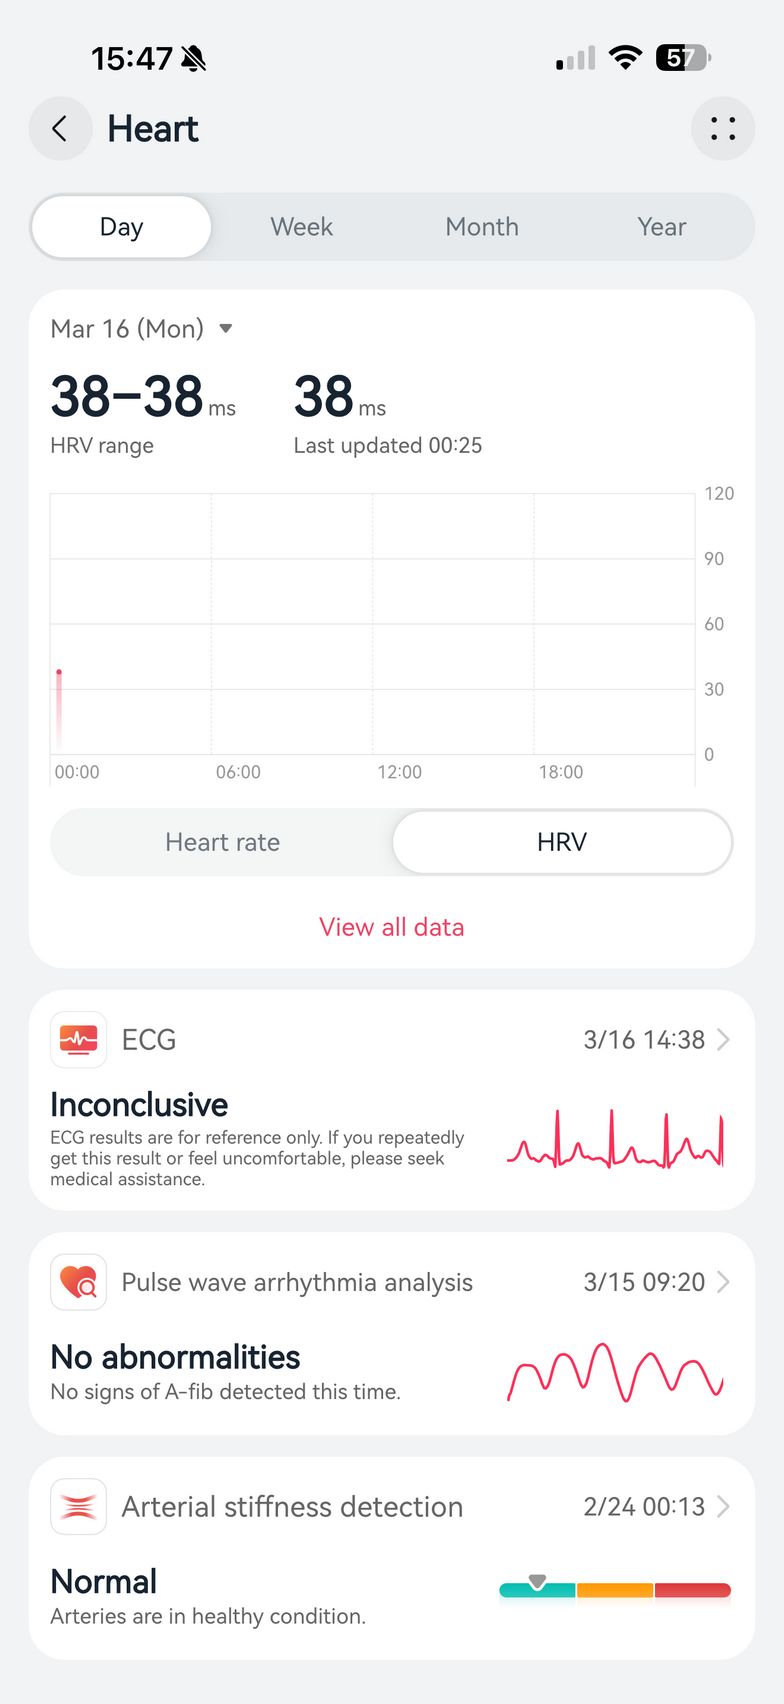
Task: Expand ECG details chevron
Action: pyautogui.click(x=723, y=1040)
